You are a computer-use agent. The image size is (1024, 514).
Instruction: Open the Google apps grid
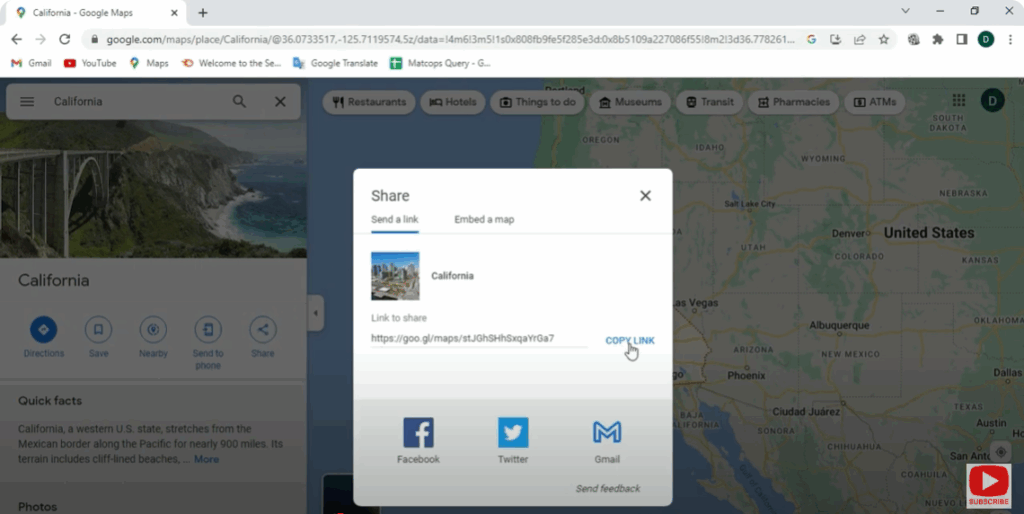point(959,100)
